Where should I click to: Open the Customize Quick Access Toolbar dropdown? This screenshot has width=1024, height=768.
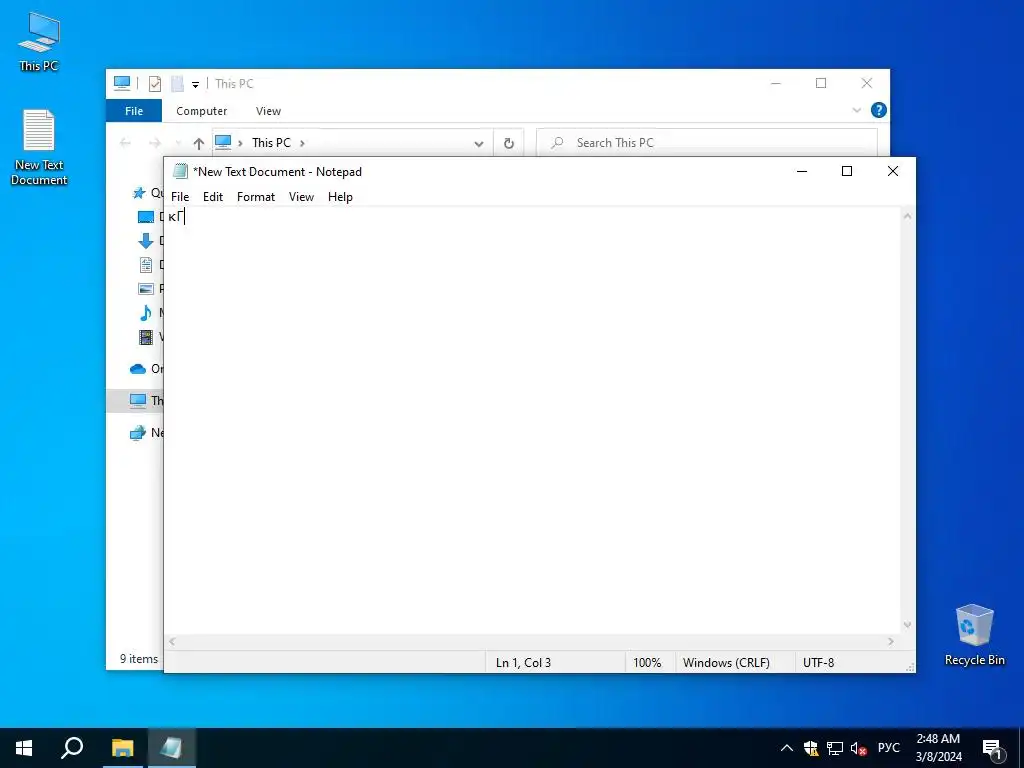point(195,84)
